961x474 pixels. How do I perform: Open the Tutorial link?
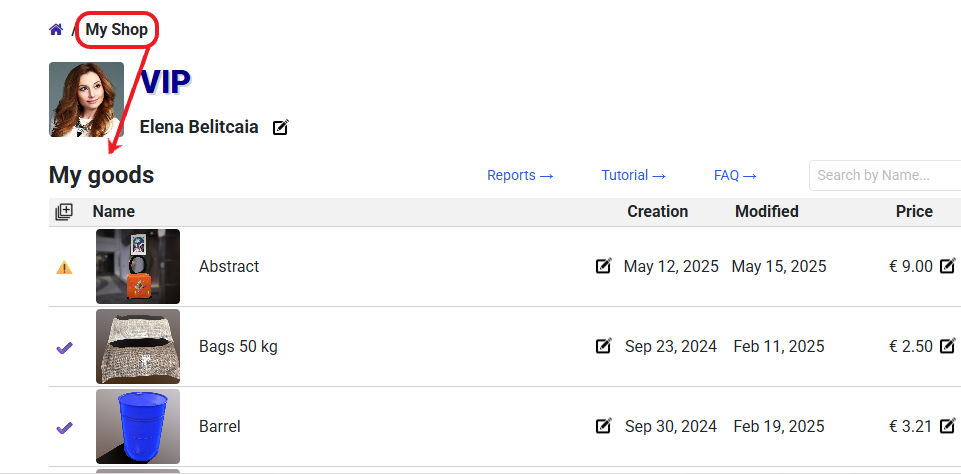coord(633,175)
